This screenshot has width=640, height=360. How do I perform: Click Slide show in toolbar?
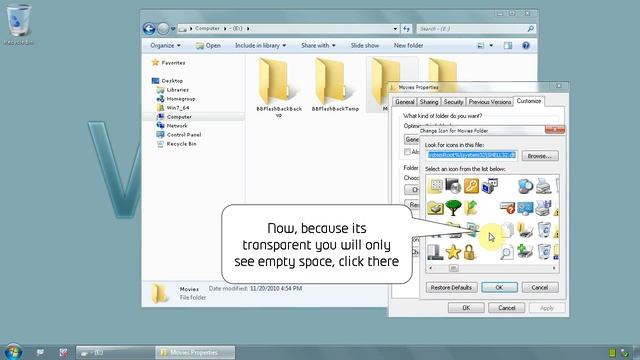point(364,45)
